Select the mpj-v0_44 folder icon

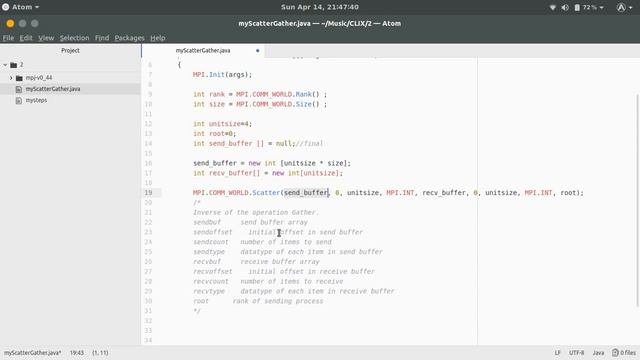point(19,78)
